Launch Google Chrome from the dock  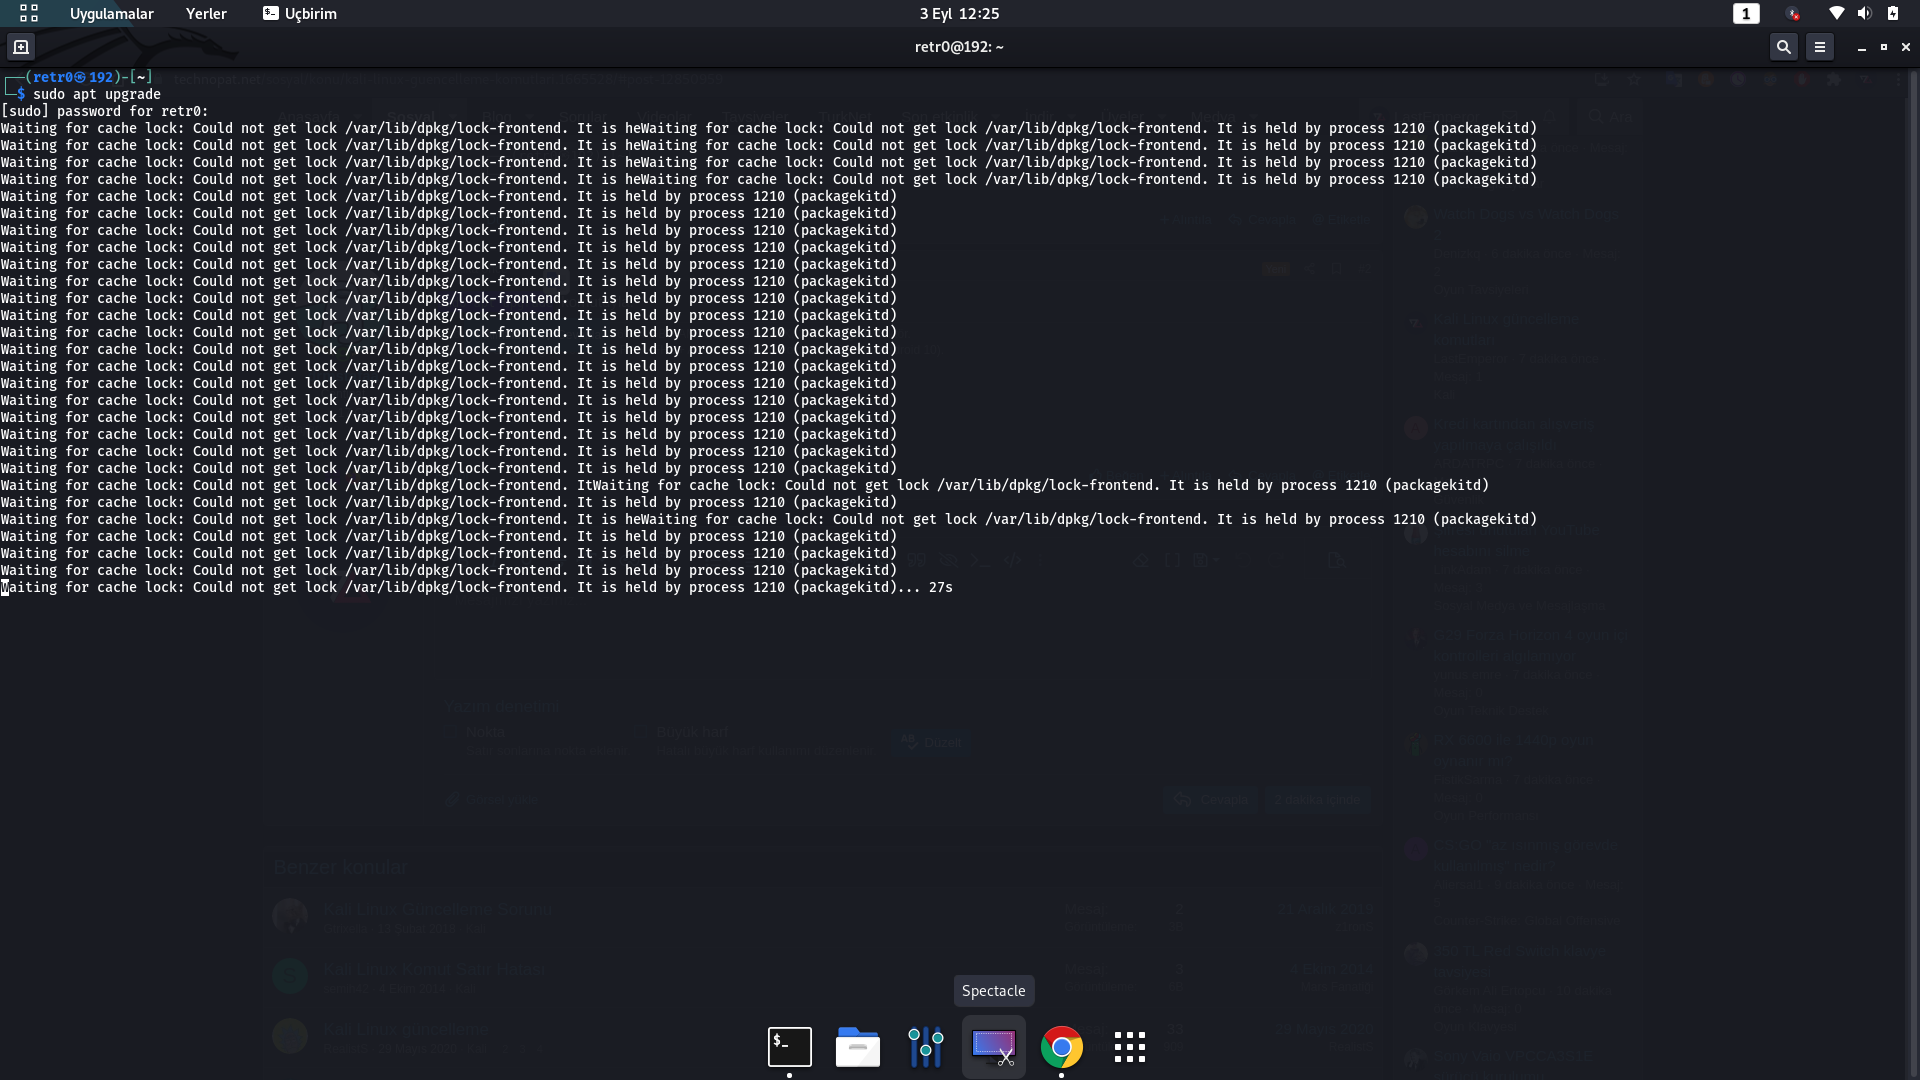[1061, 1047]
